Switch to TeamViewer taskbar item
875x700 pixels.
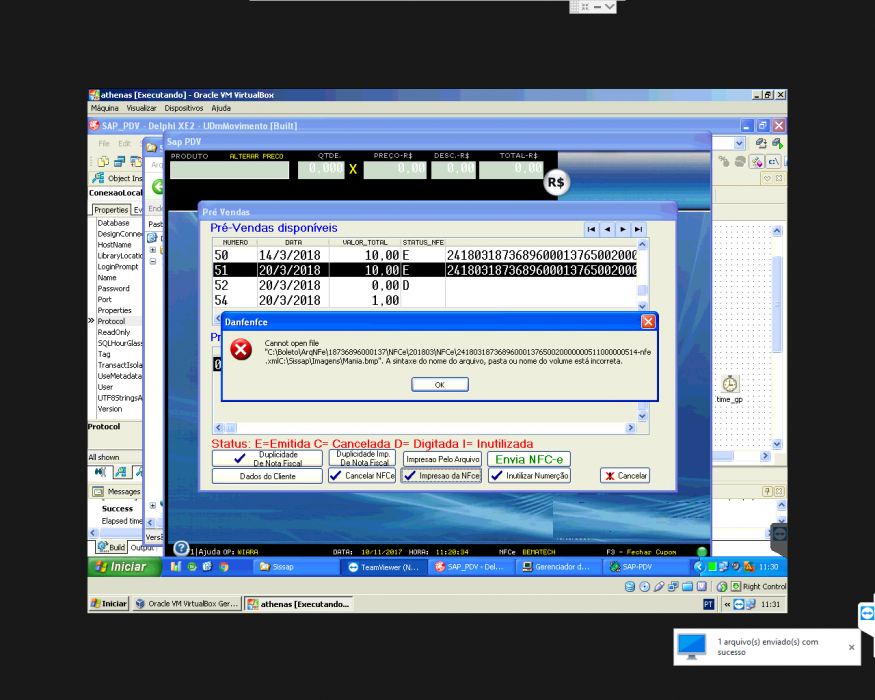pyautogui.click(x=384, y=567)
